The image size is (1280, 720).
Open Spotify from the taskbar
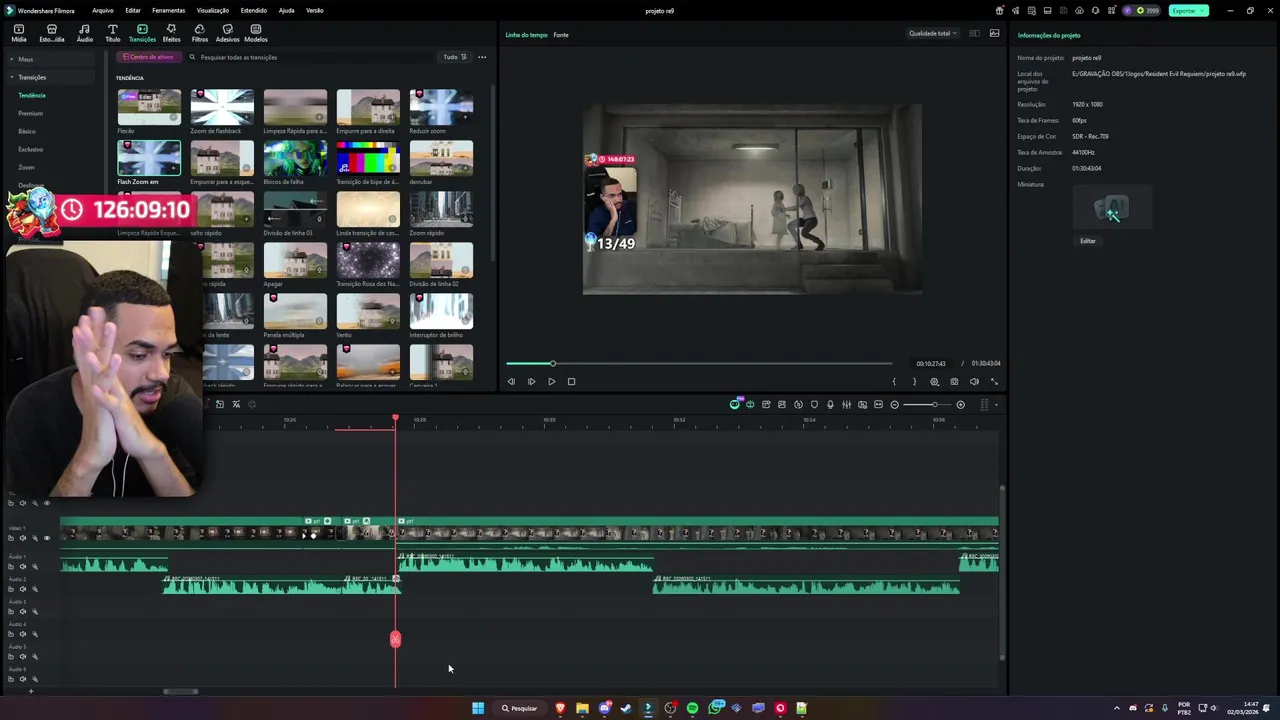(692, 708)
